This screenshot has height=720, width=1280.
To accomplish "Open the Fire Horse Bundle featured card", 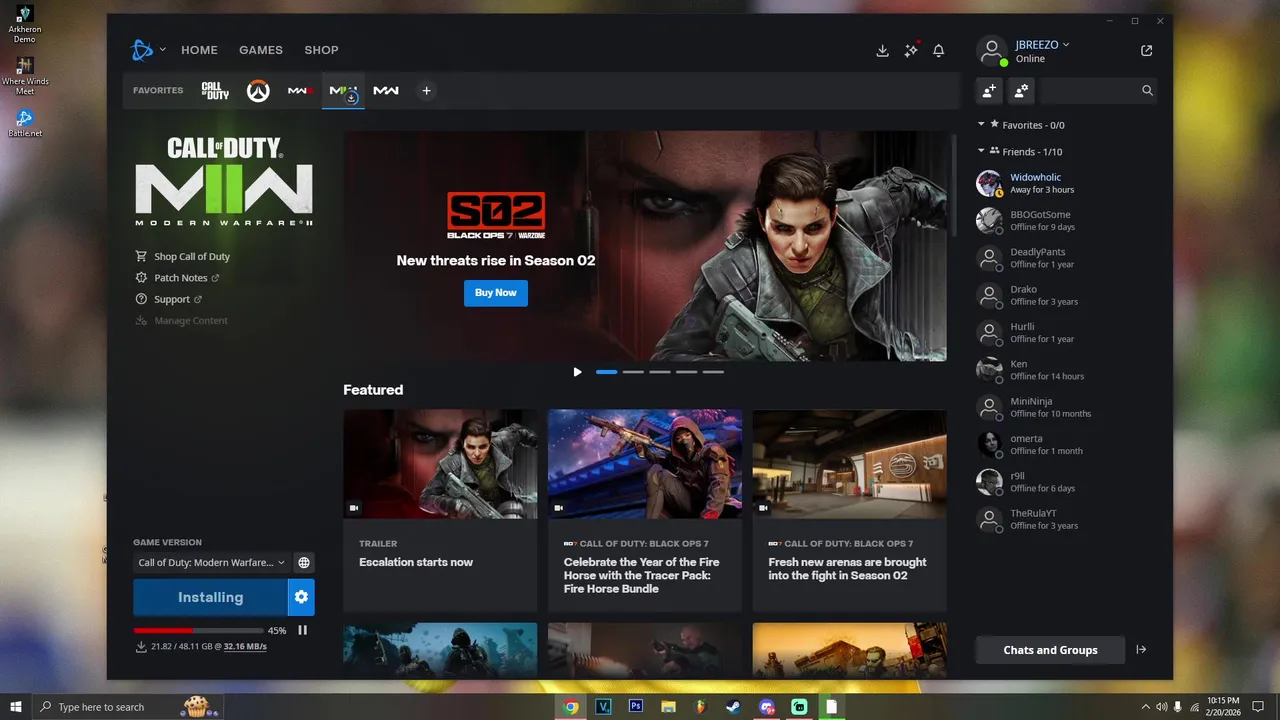I will [645, 511].
